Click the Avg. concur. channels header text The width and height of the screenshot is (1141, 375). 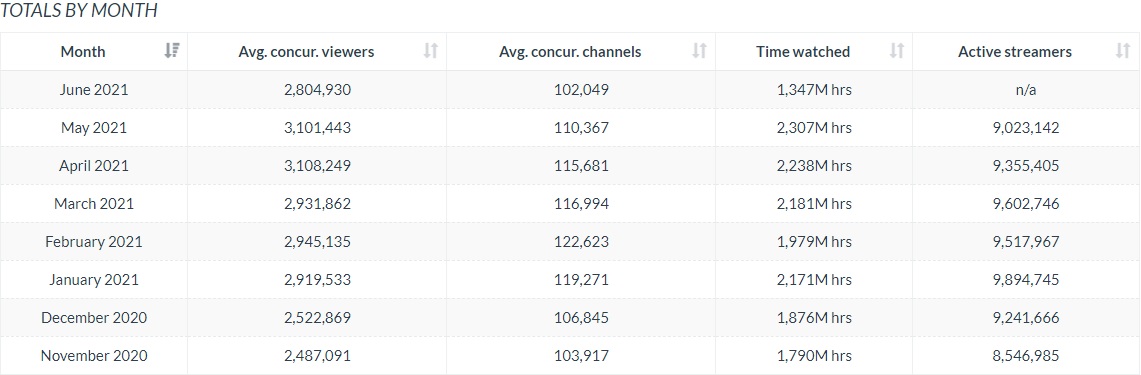click(570, 52)
